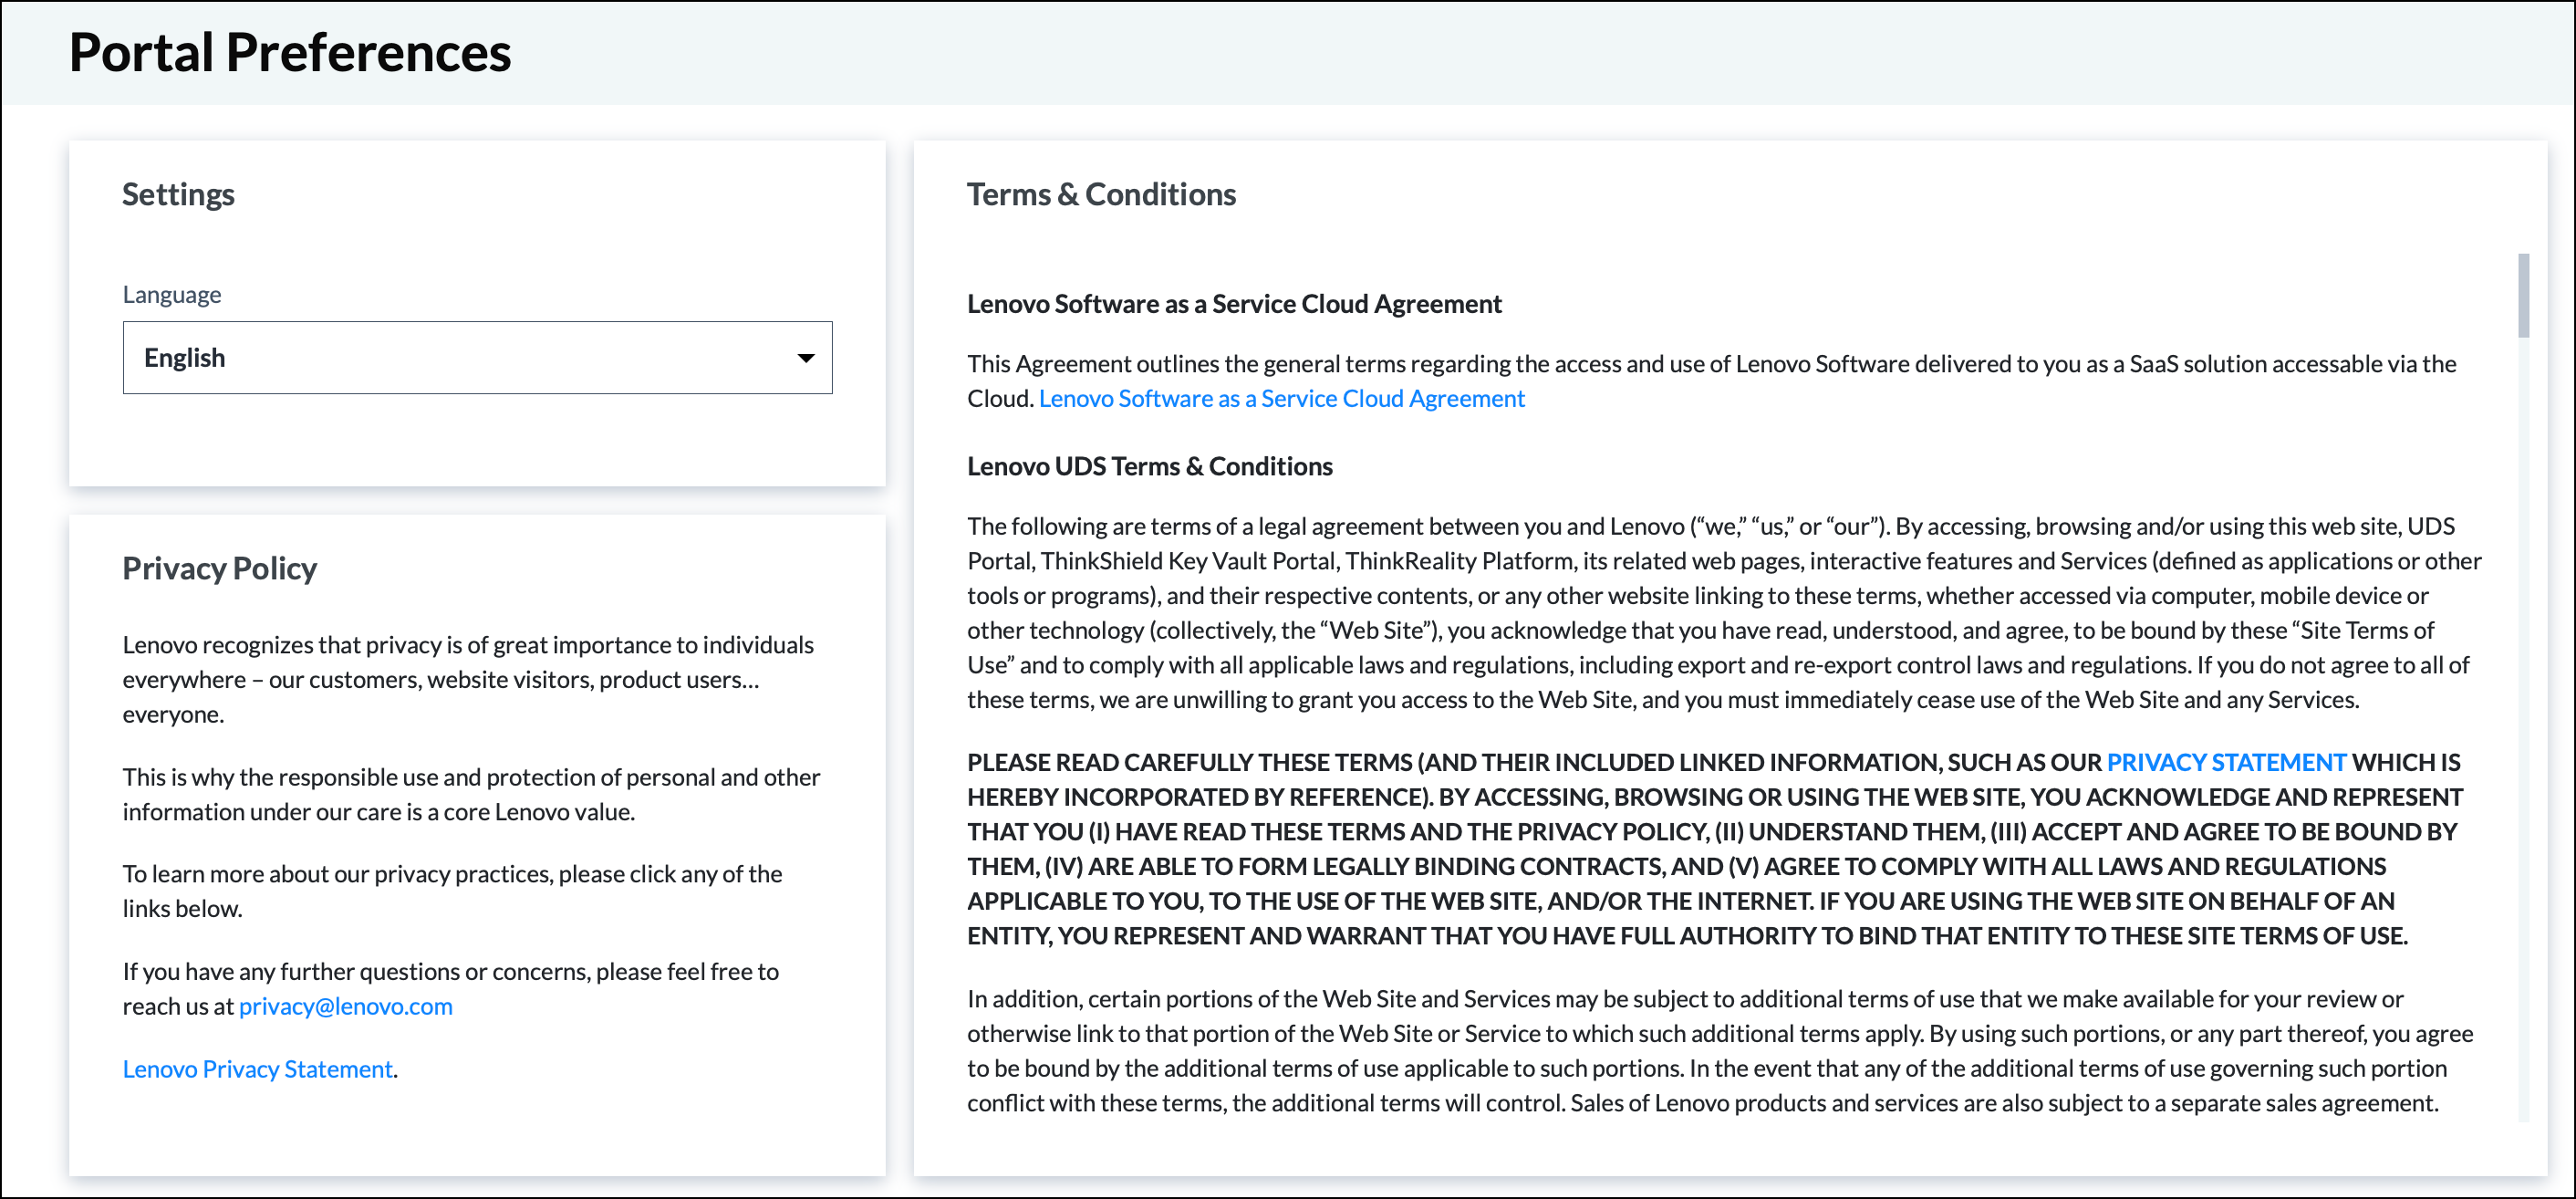
Task: Click the Portal Preferences page title
Action: [290, 52]
